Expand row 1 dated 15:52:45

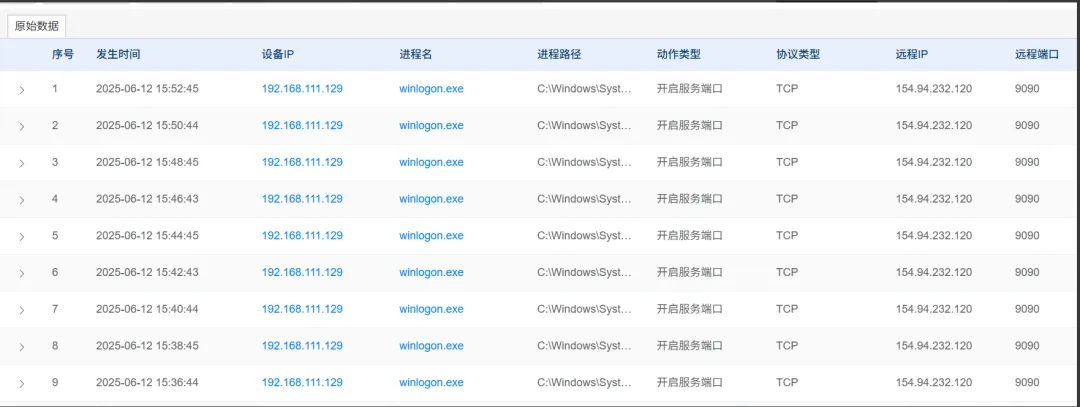(x=22, y=90)
